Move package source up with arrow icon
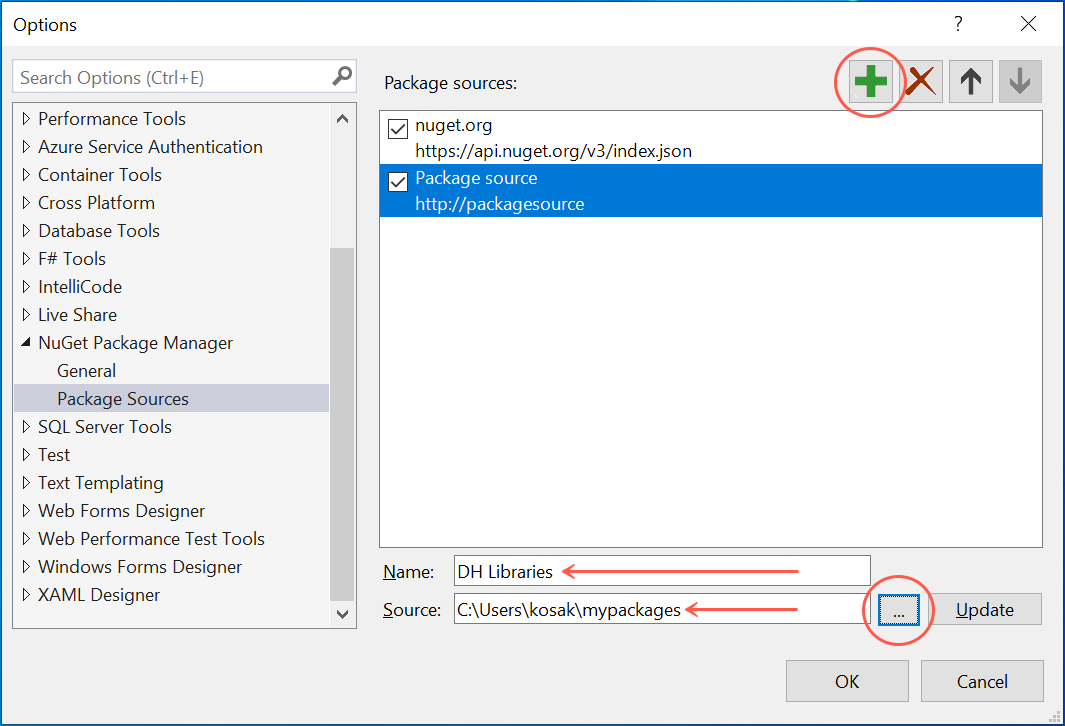The height and width of the screenshot is (726, 1065). [x=970, y=82]
